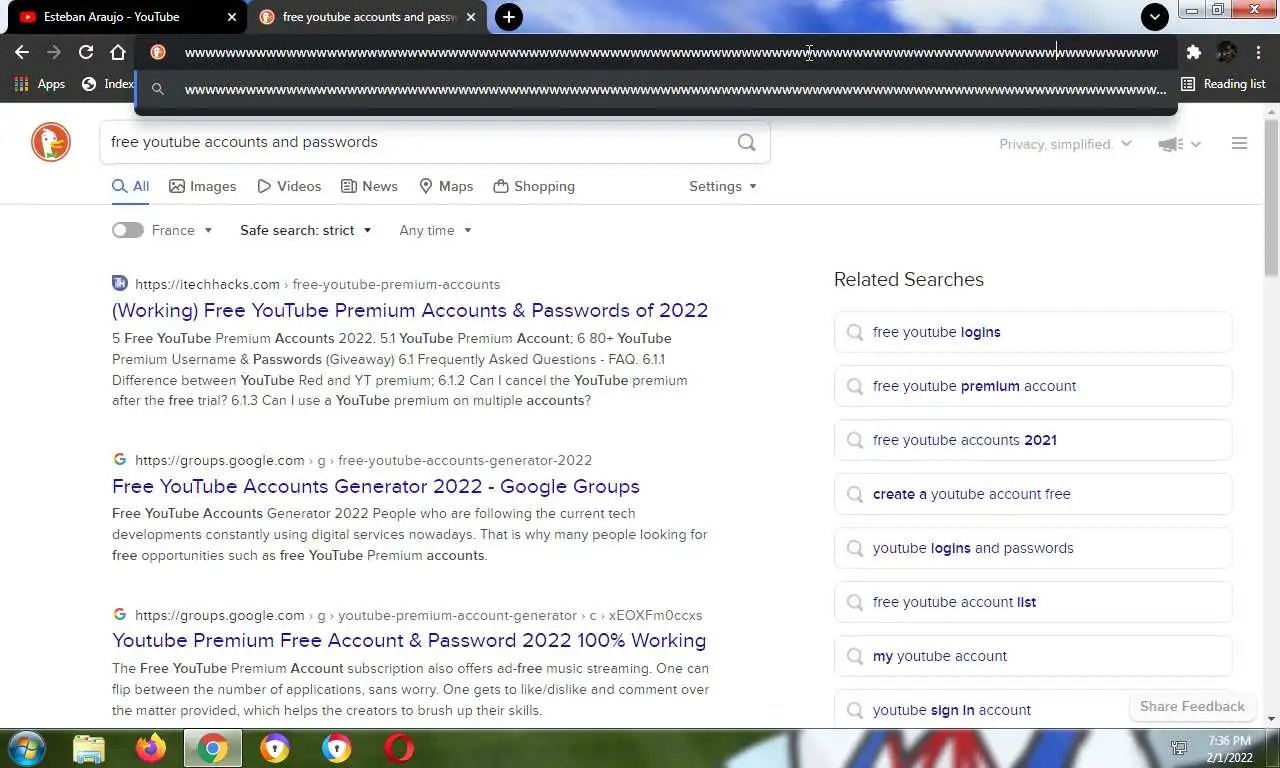Open the megaphone spread menu
The image size is (1280, 768).
(x=1179, y=144)
